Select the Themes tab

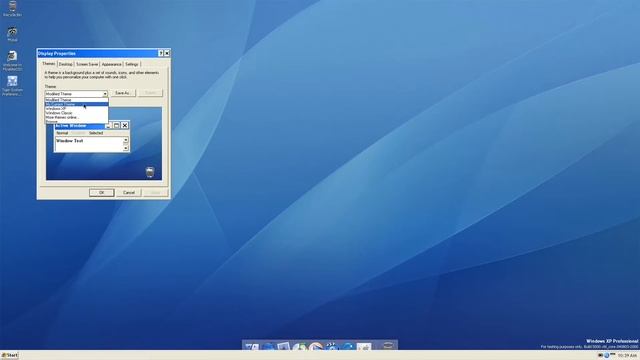pyautogui.click(x=49, y=64)
